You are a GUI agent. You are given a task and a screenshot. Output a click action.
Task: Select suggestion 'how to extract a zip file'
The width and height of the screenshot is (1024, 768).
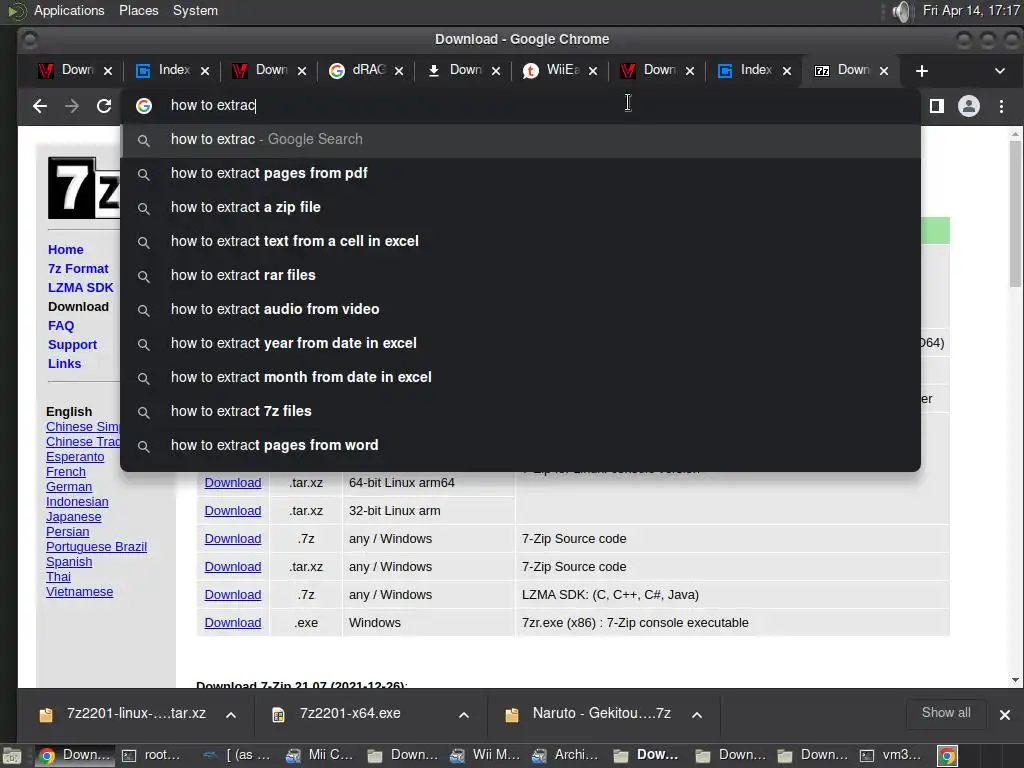[x=520, y=207]
